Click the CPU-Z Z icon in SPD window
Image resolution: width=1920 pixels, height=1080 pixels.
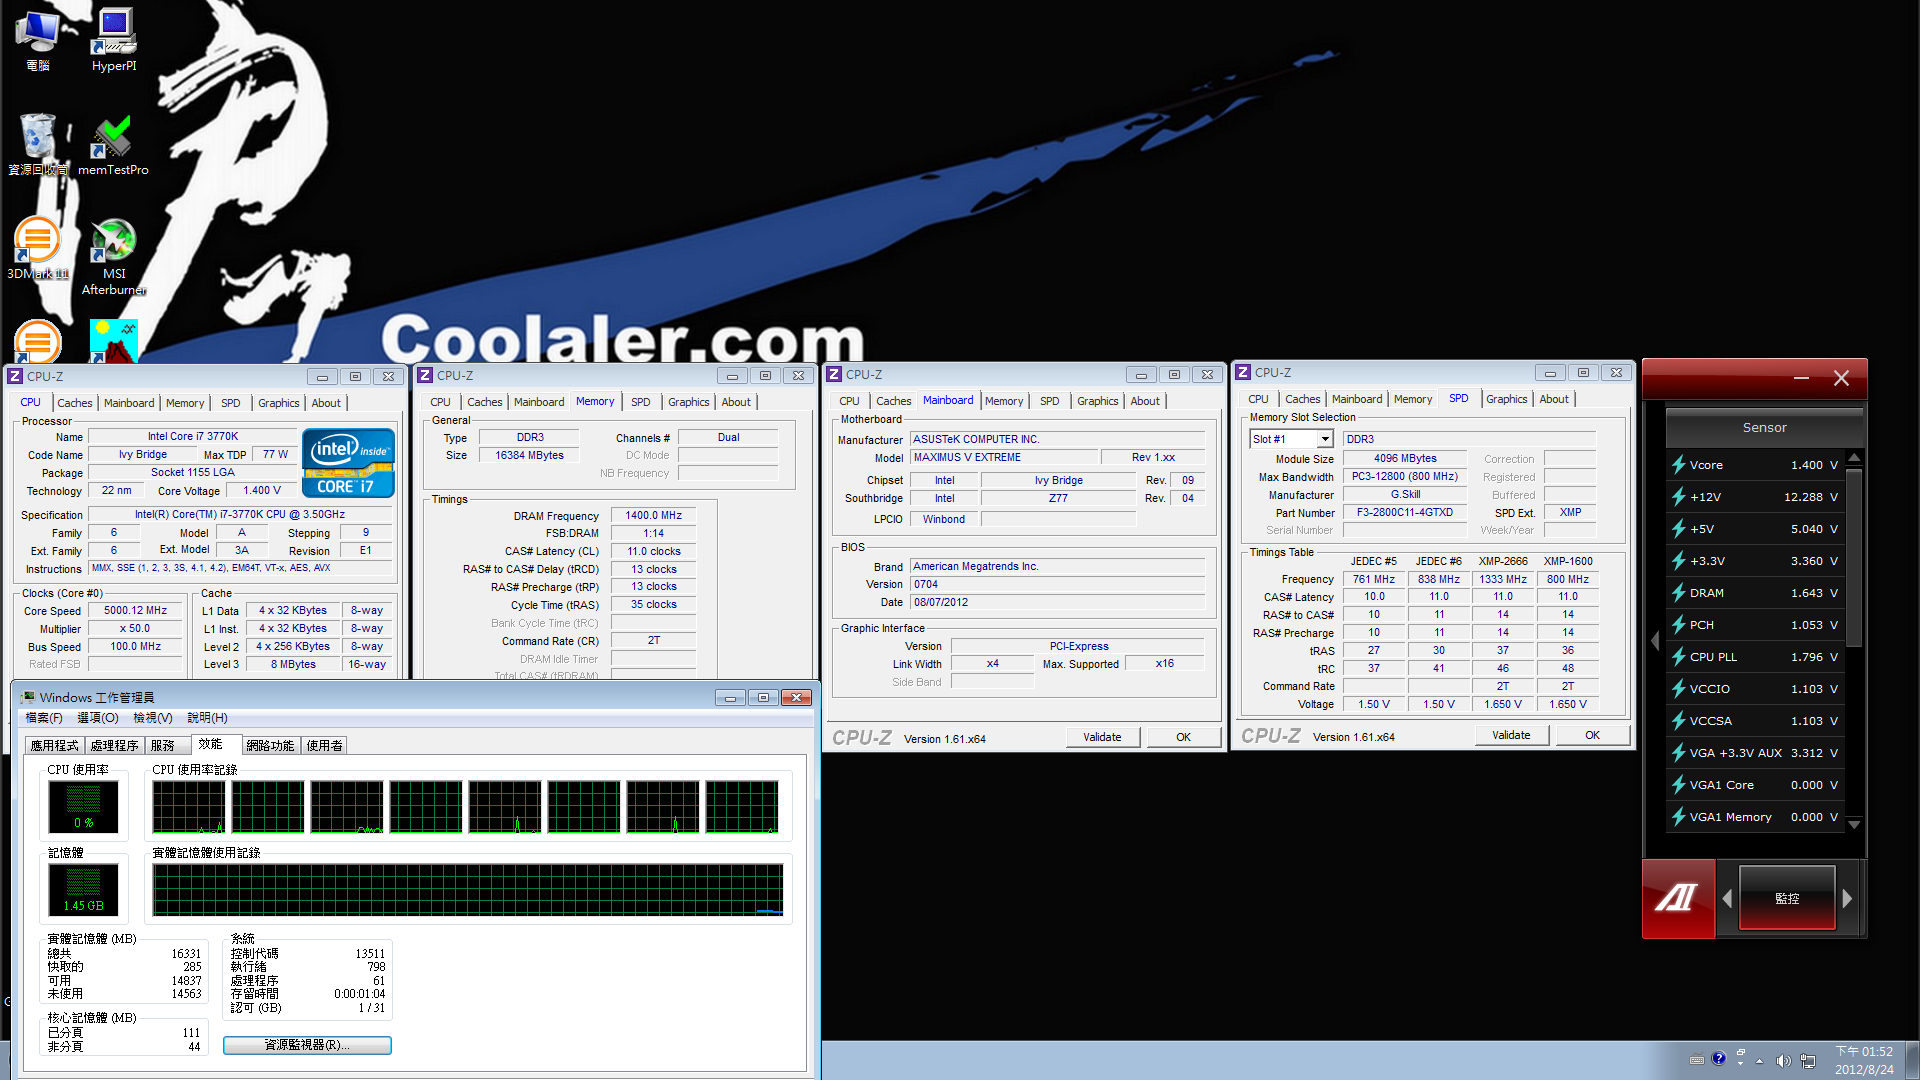click(x=1243, y=372)
